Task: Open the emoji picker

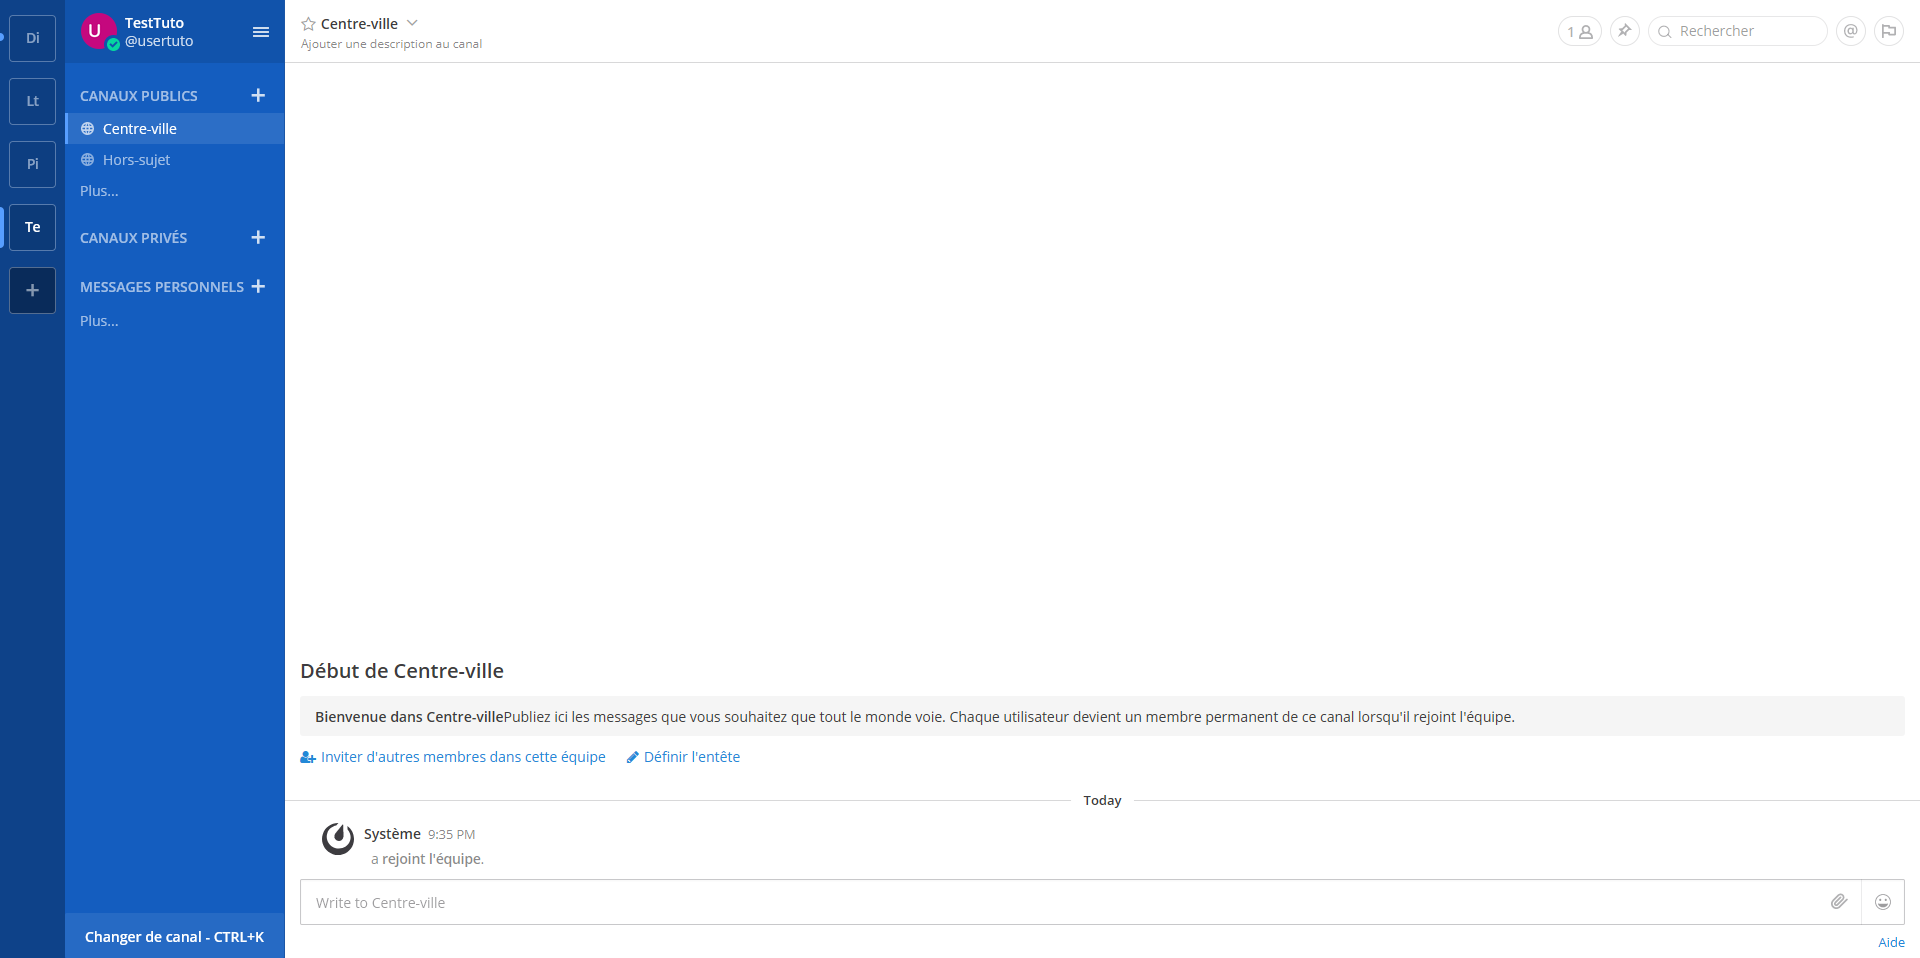Action: click(1882, 902)
